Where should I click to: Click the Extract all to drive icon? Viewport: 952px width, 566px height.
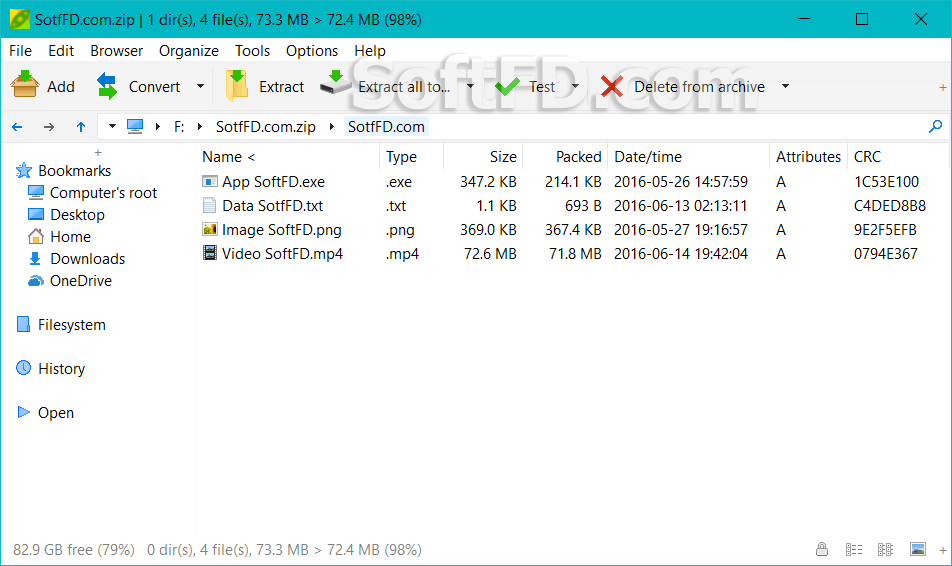click(x=335, y=83)
